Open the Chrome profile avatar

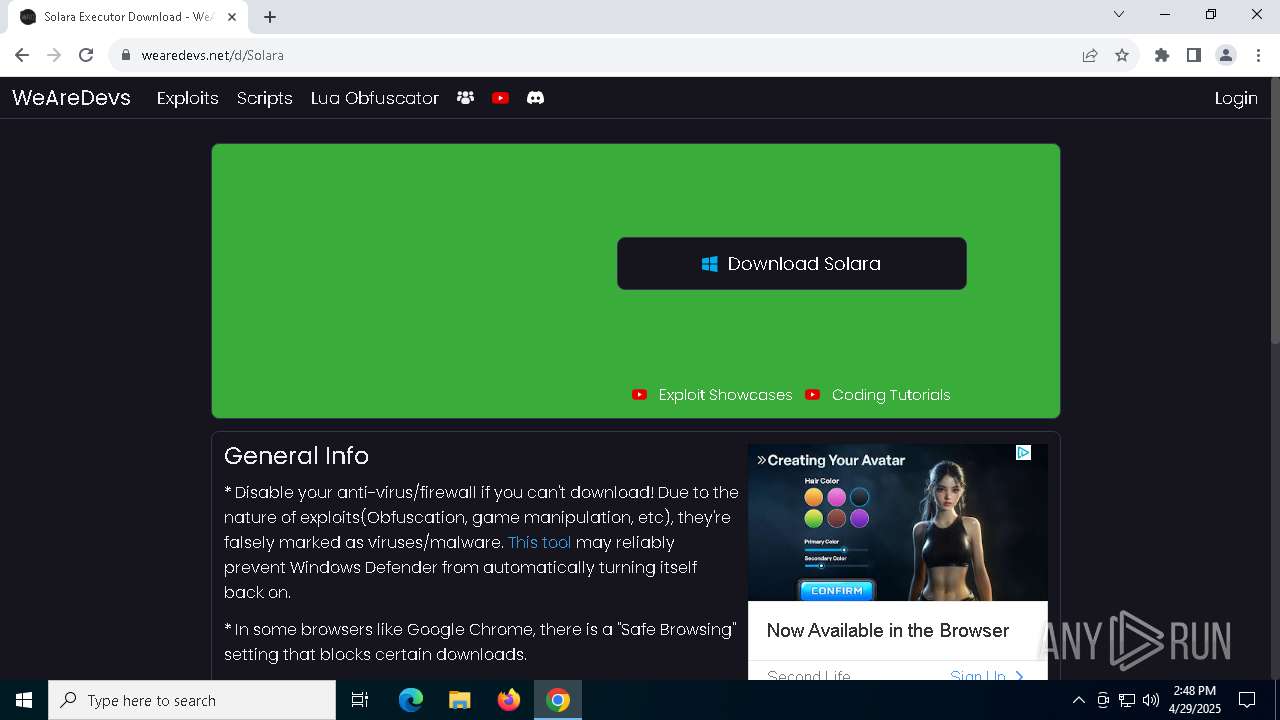coord(1226,55)
